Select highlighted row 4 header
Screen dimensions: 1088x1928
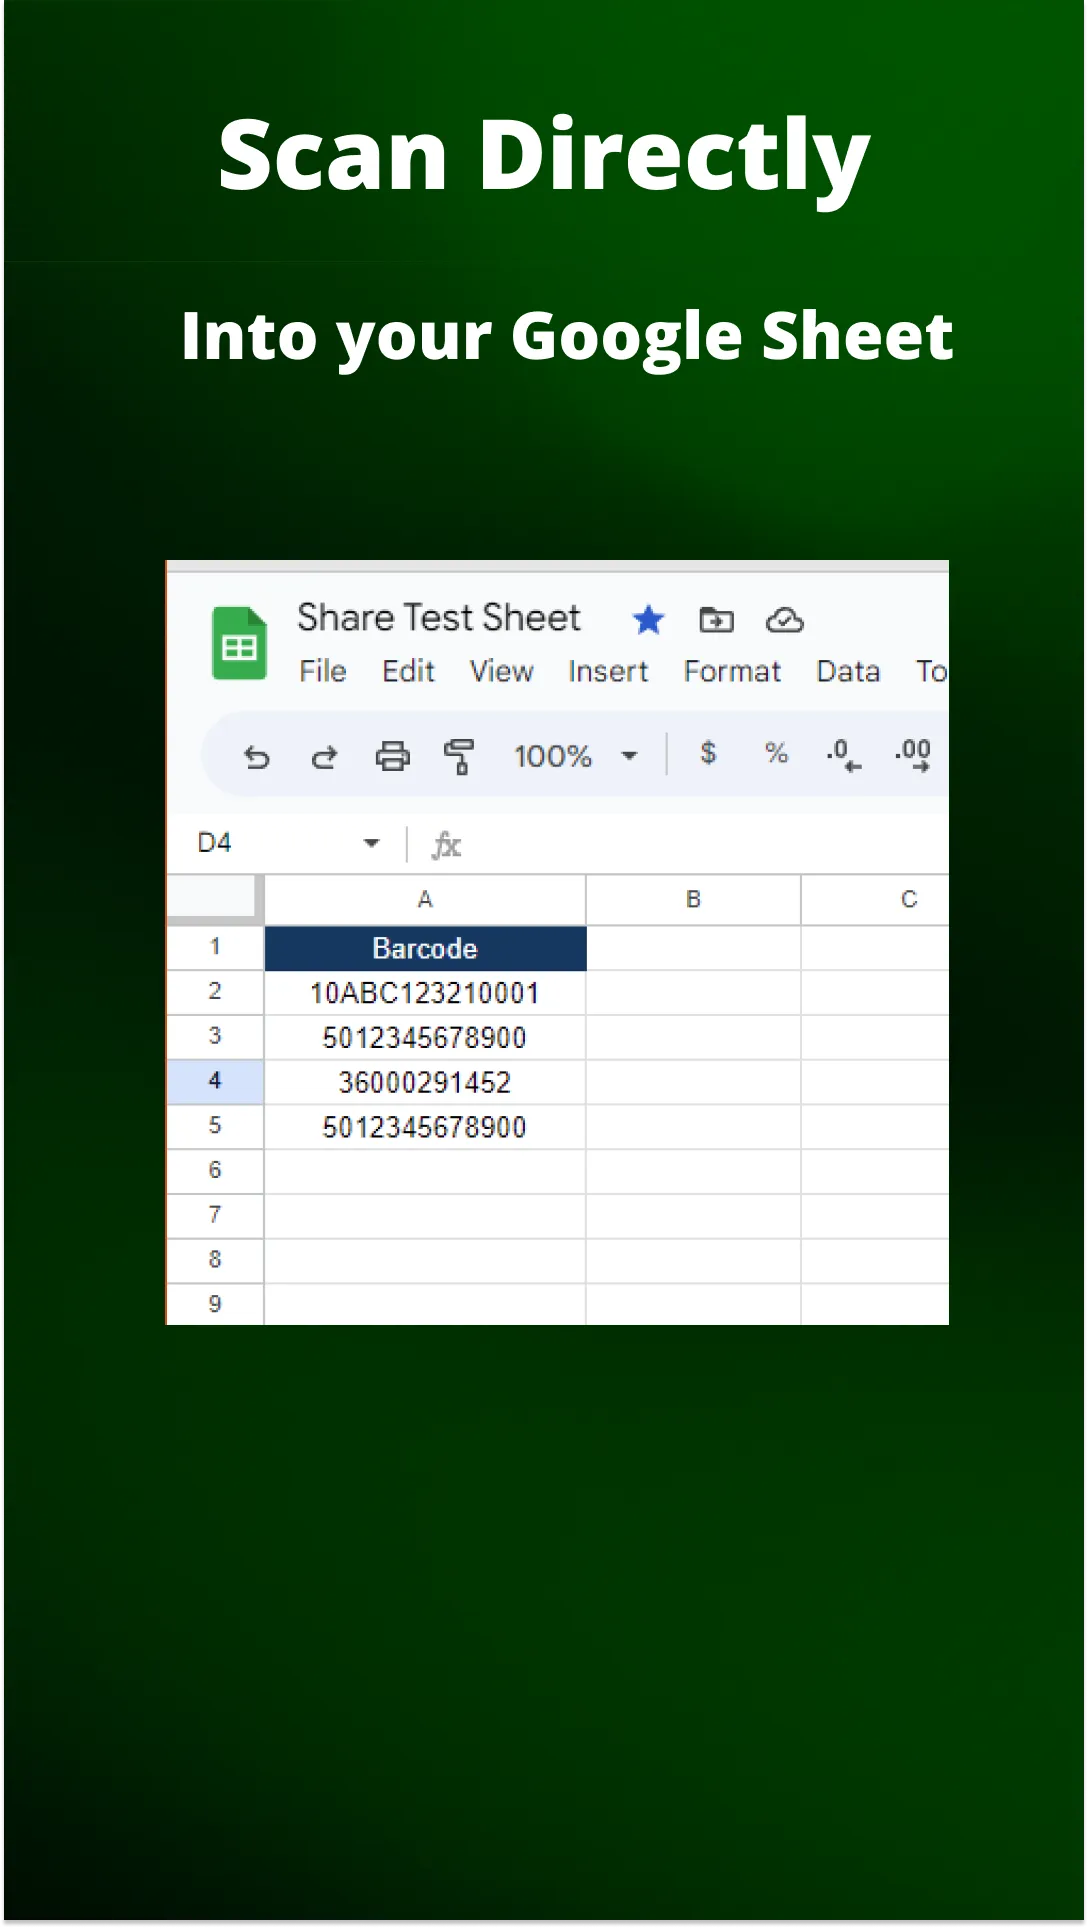215,1082
